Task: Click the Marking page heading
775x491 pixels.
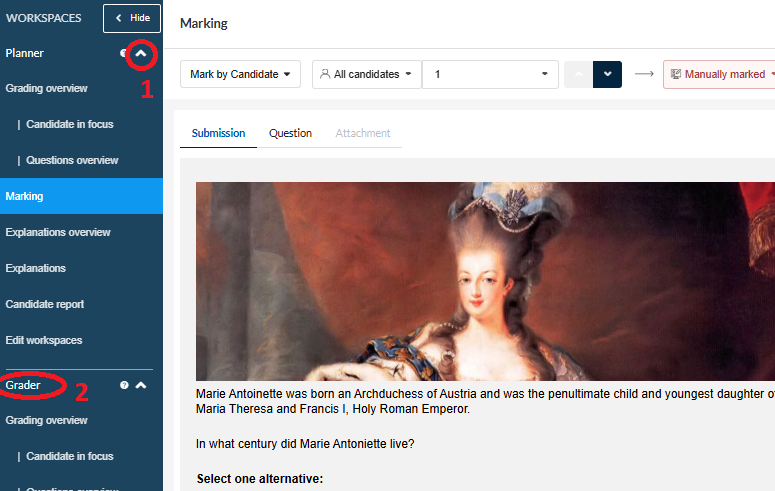Action: (204, 23)
